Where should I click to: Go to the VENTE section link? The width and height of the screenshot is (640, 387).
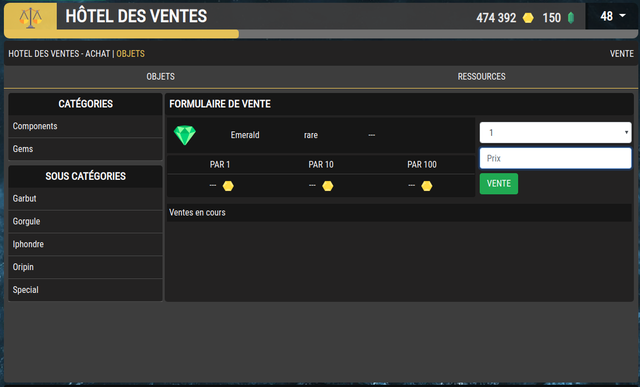point(622,54)
